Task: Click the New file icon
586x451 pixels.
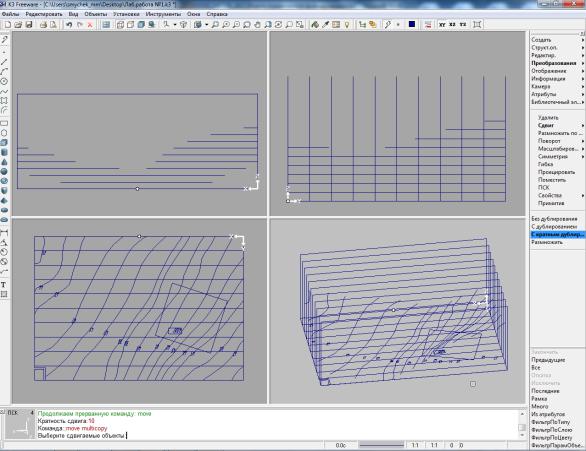Action: (7, 25)
